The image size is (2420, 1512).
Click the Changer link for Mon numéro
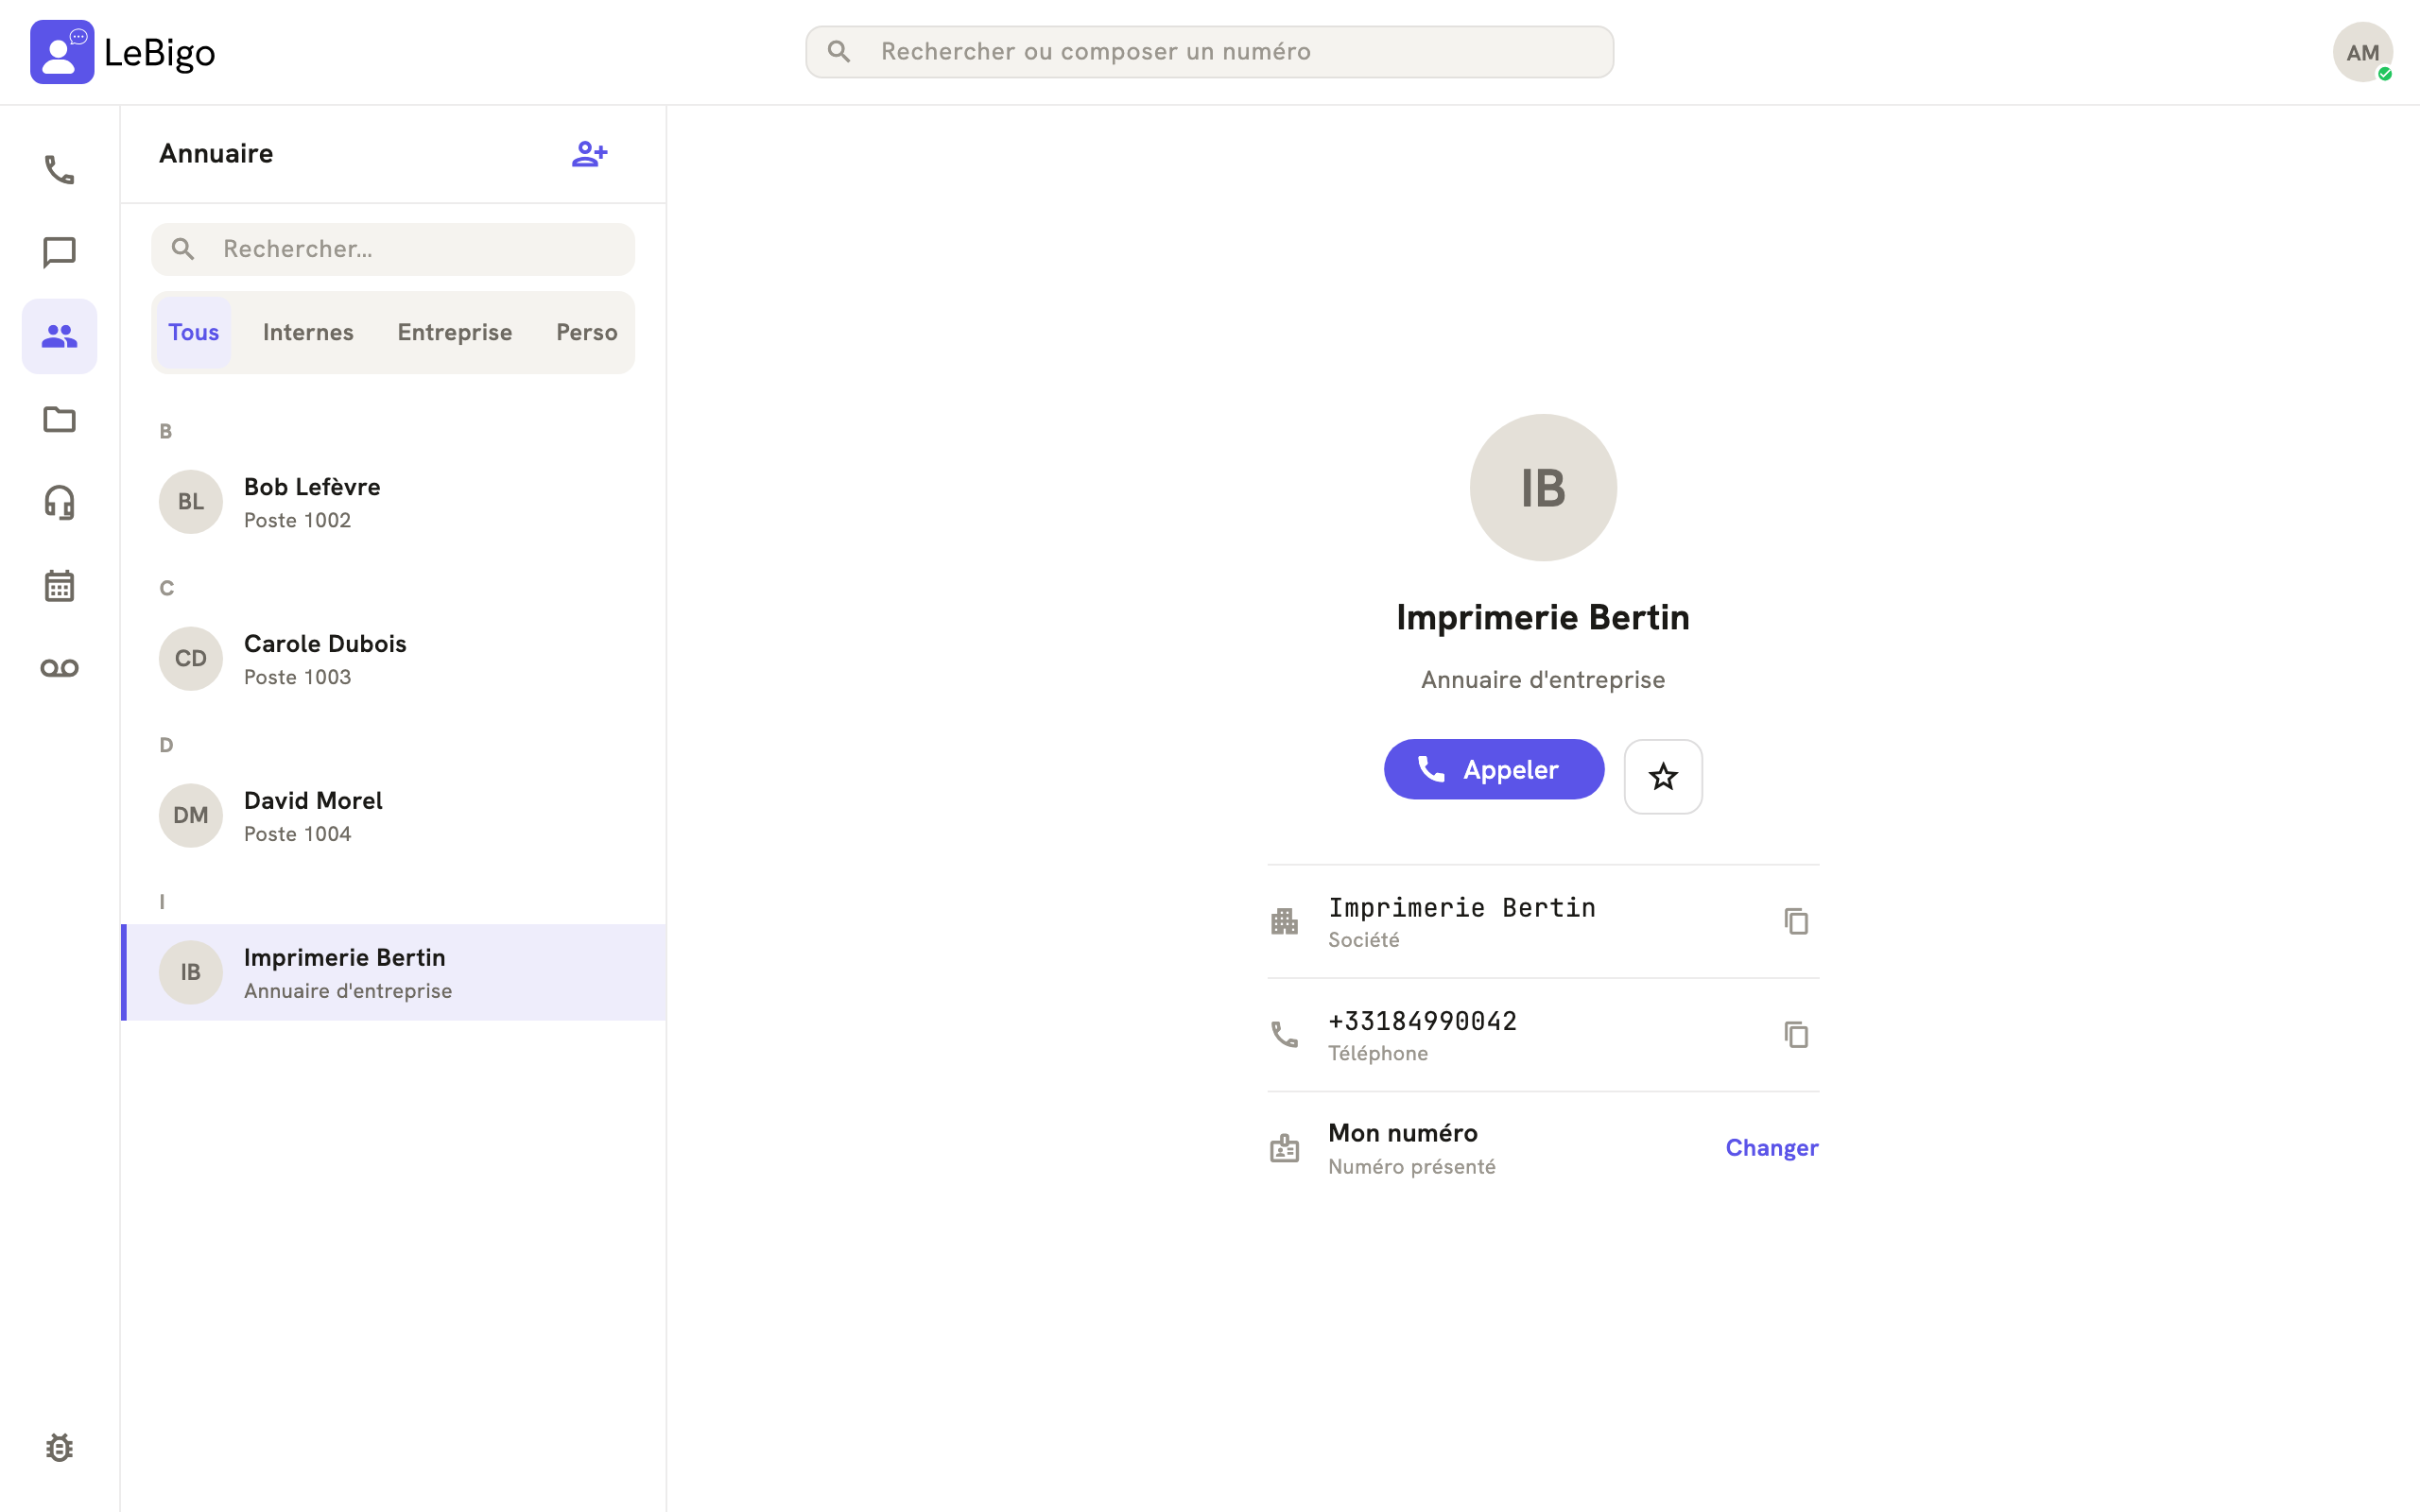coord(1771,1148)
